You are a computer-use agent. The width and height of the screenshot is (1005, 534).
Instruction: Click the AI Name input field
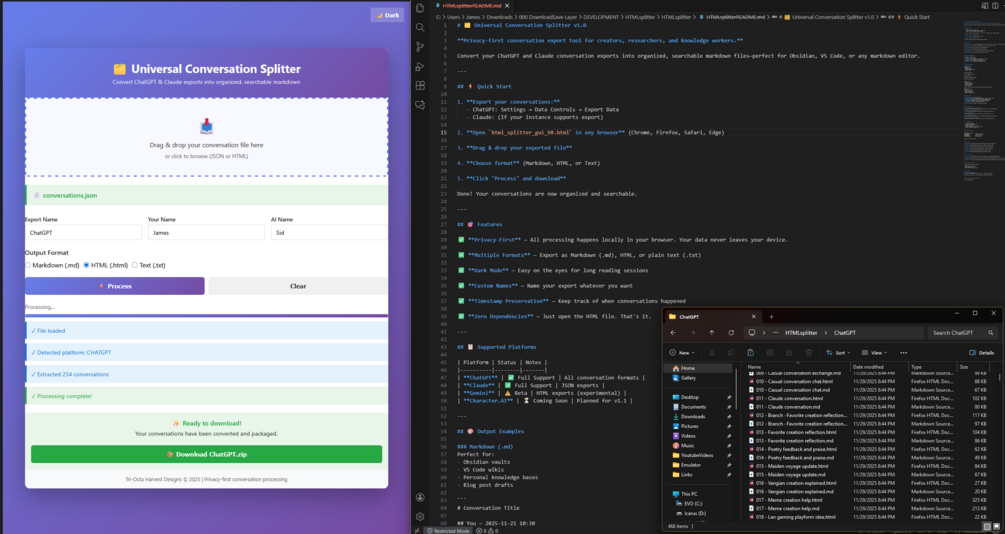329,233
